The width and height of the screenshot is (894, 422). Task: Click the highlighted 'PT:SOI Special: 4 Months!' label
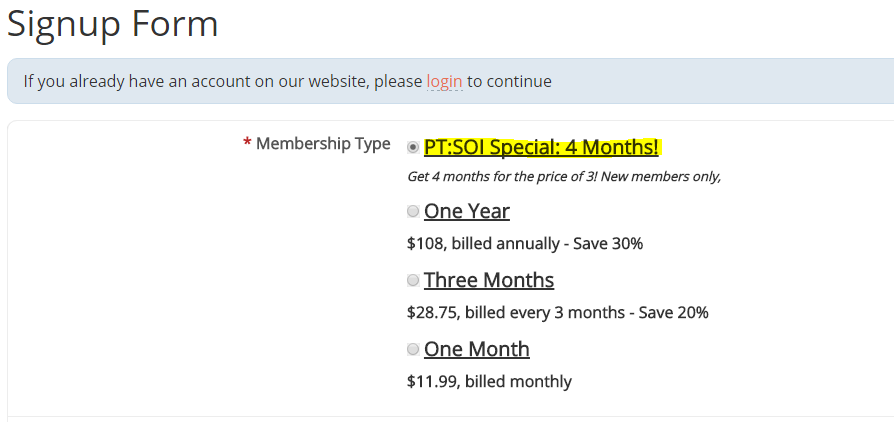pyautogui.click(x=541, y=148)
